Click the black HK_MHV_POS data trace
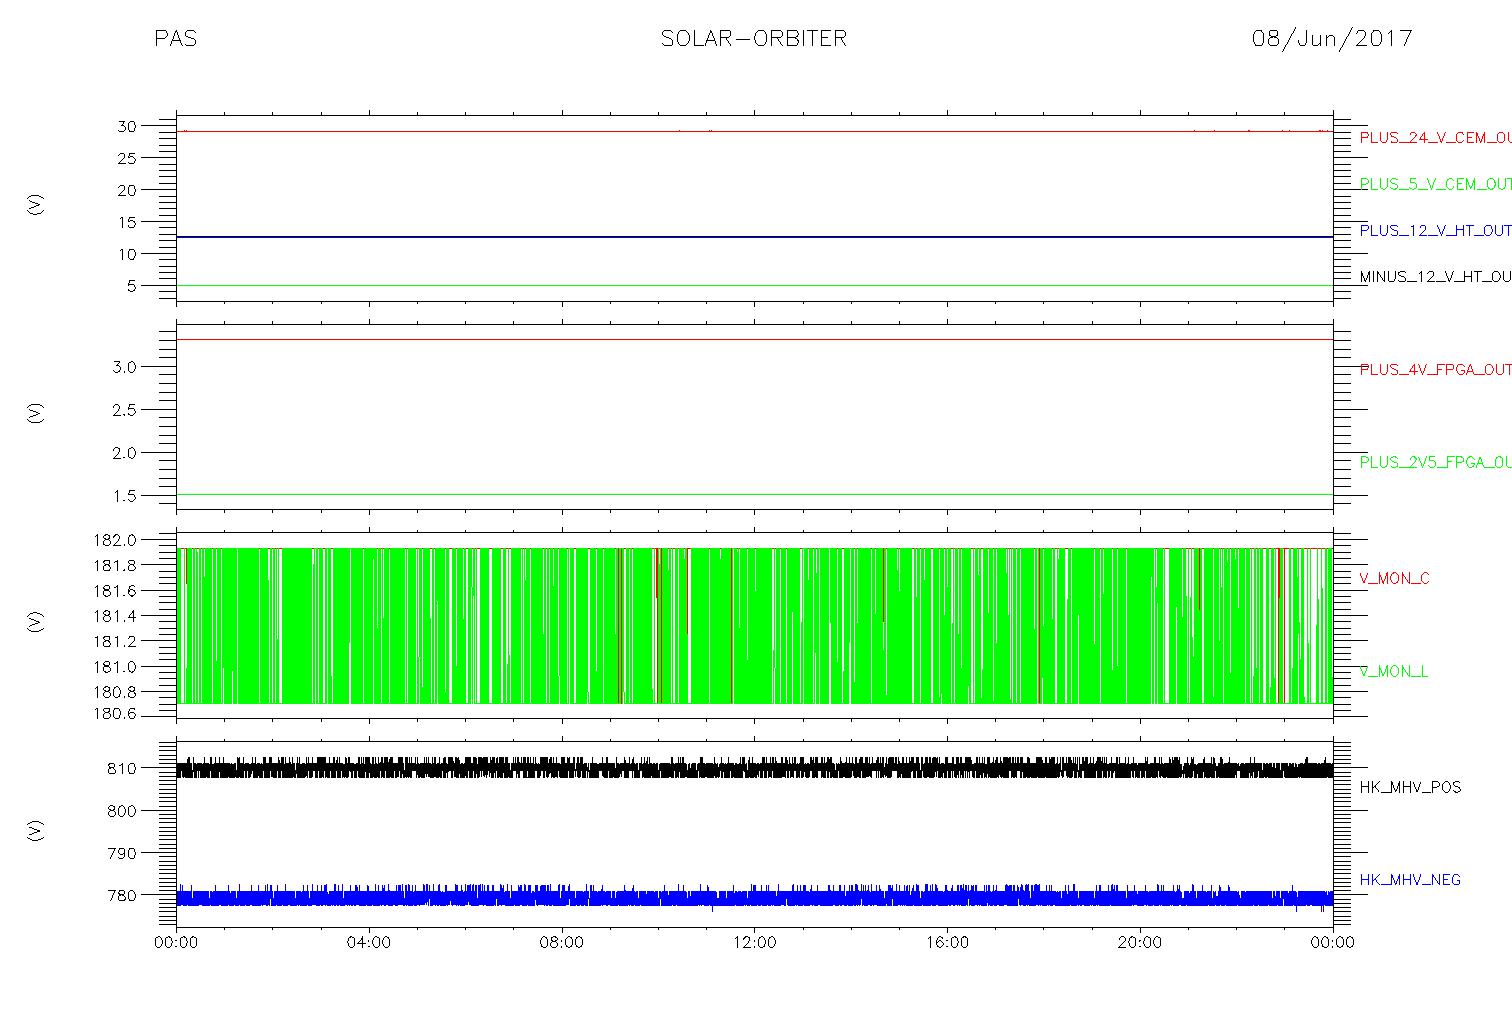Viewport: 1512px width, 1020px height. point(755,769)
